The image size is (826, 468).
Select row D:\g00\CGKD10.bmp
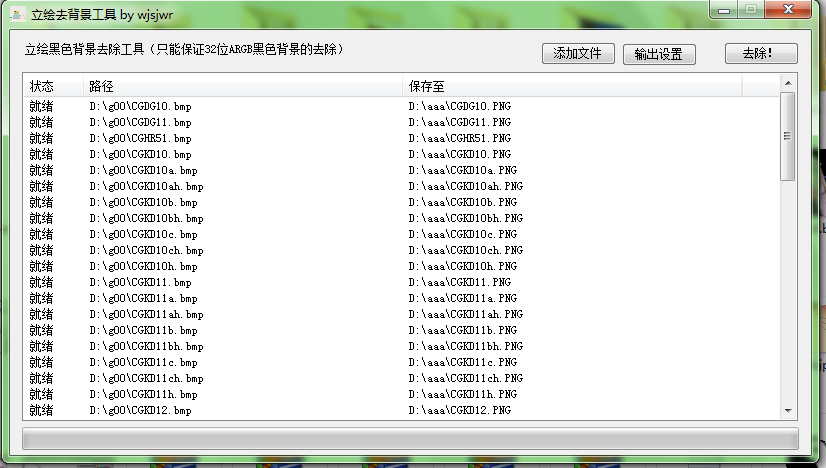coord(401,154)
